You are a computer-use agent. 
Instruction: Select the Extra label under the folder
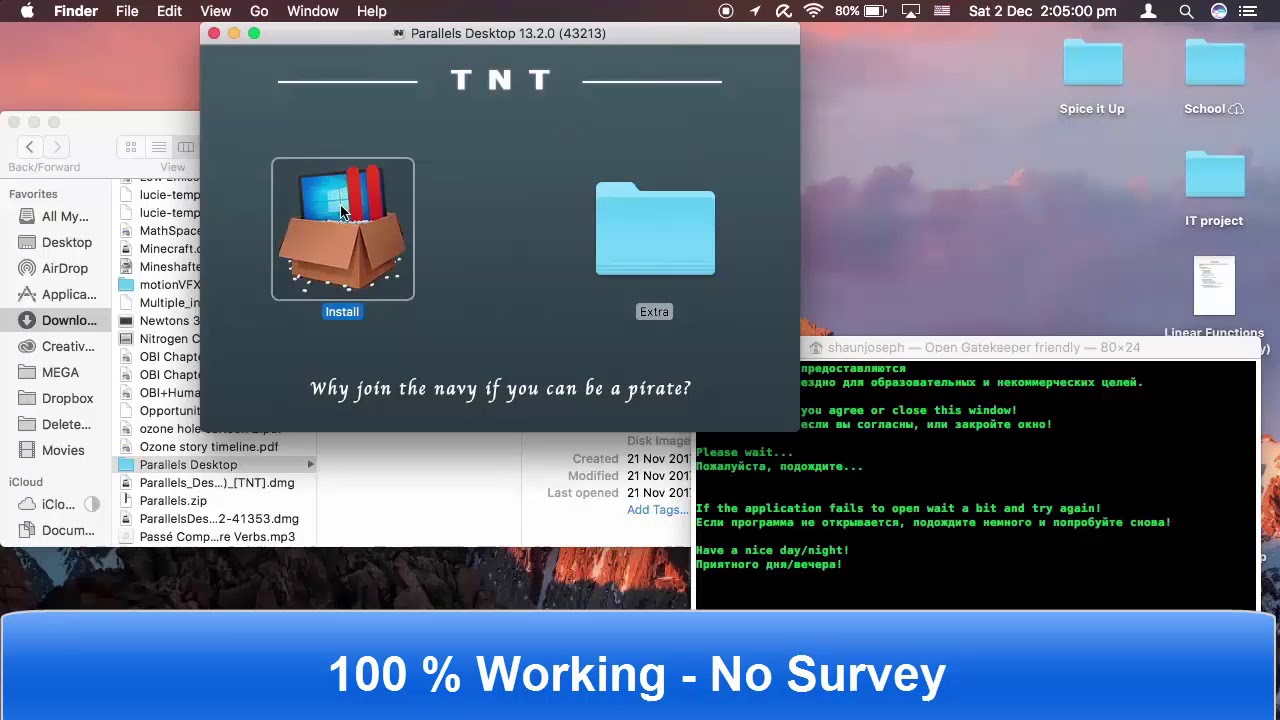(x=654, y=312)
